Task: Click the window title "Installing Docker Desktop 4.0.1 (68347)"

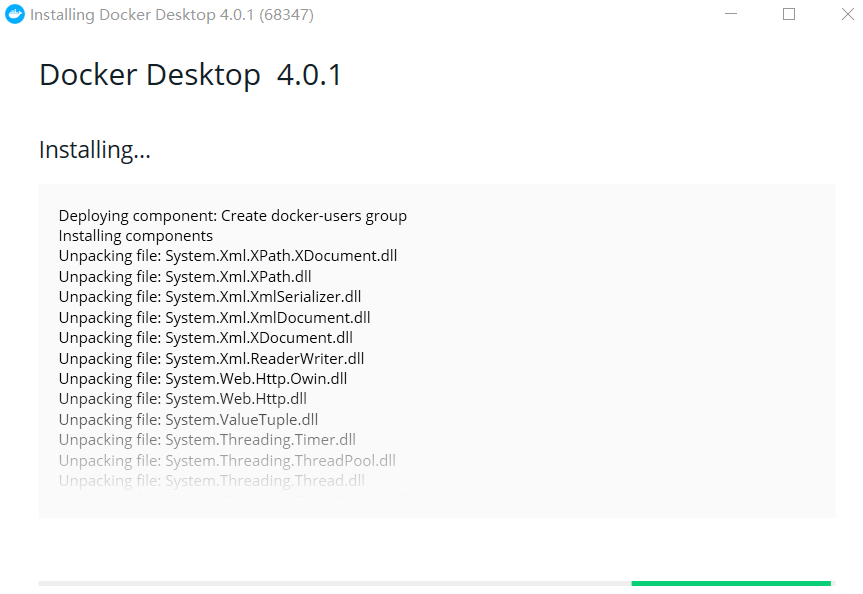Action: click(172, 15)
